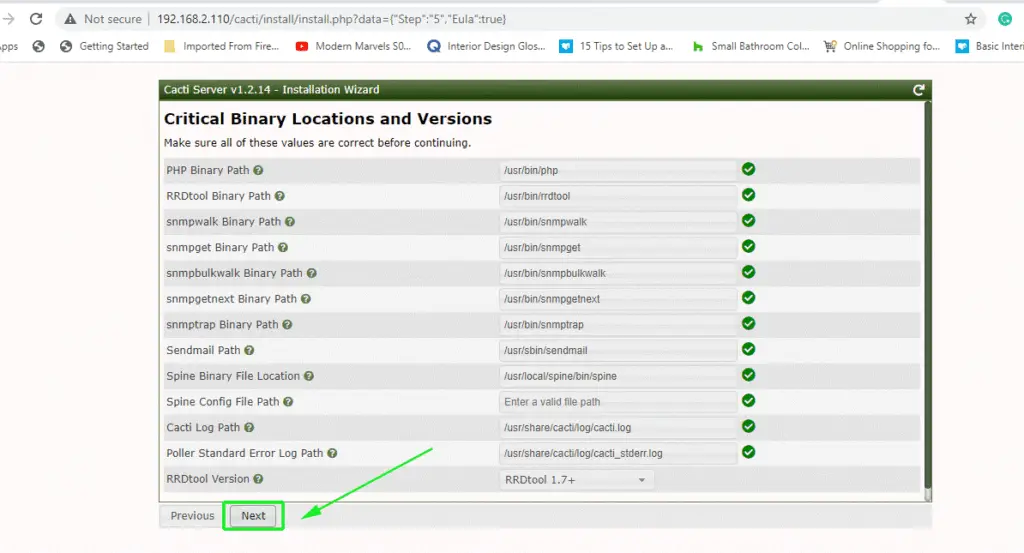This screenshot has height=553, width=1024.
Task: Open the Grammarly extension icon
Action: [1005, 19]
